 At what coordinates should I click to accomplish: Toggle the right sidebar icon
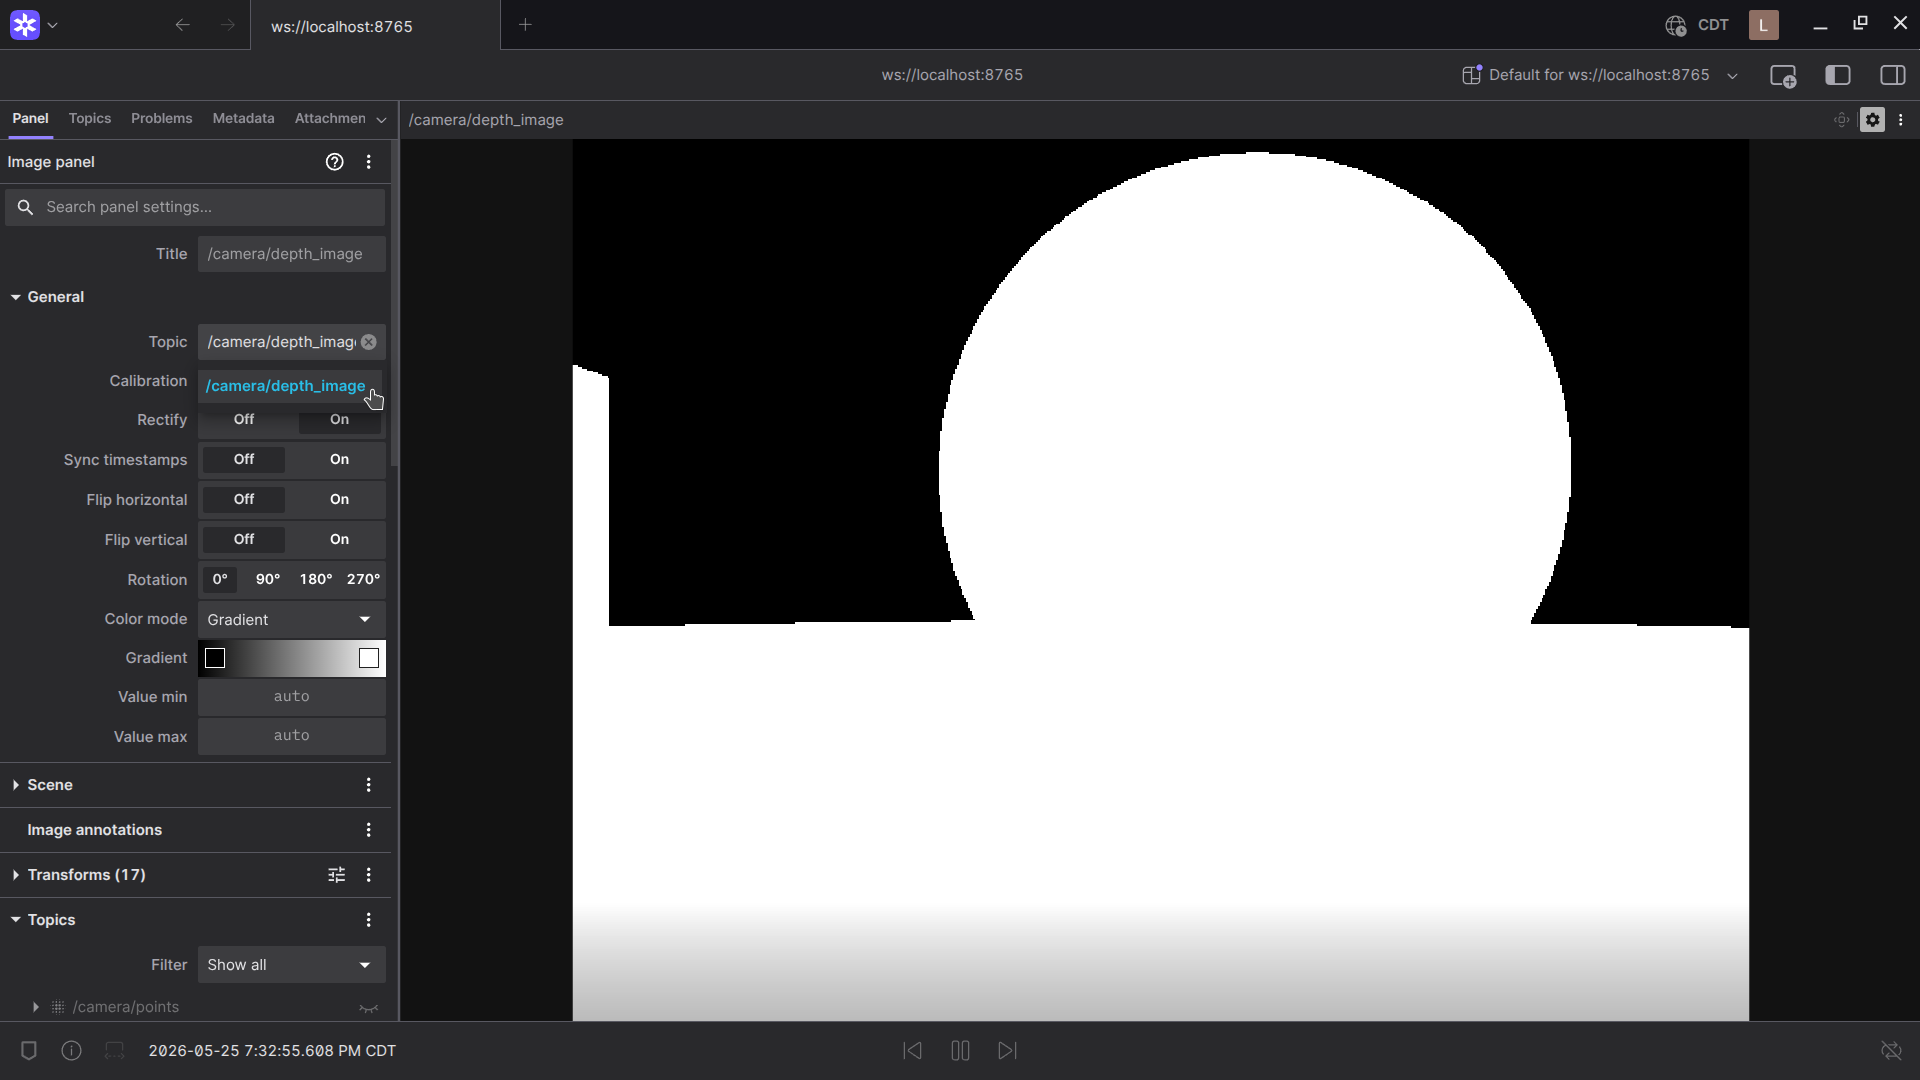click(x=1893, y=75)
